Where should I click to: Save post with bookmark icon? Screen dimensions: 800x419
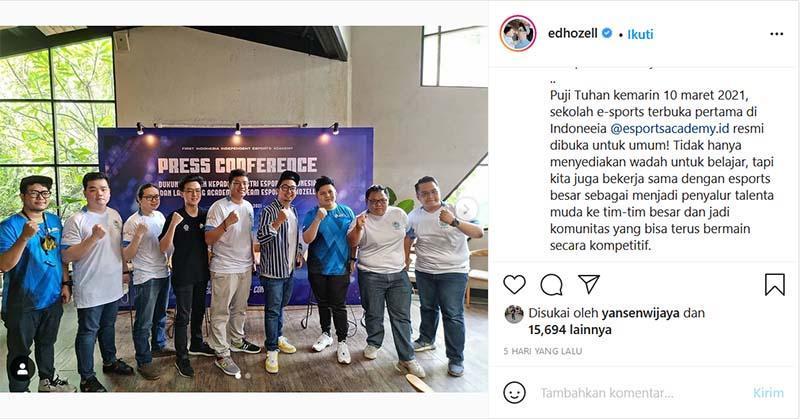[x=774, y=285]
